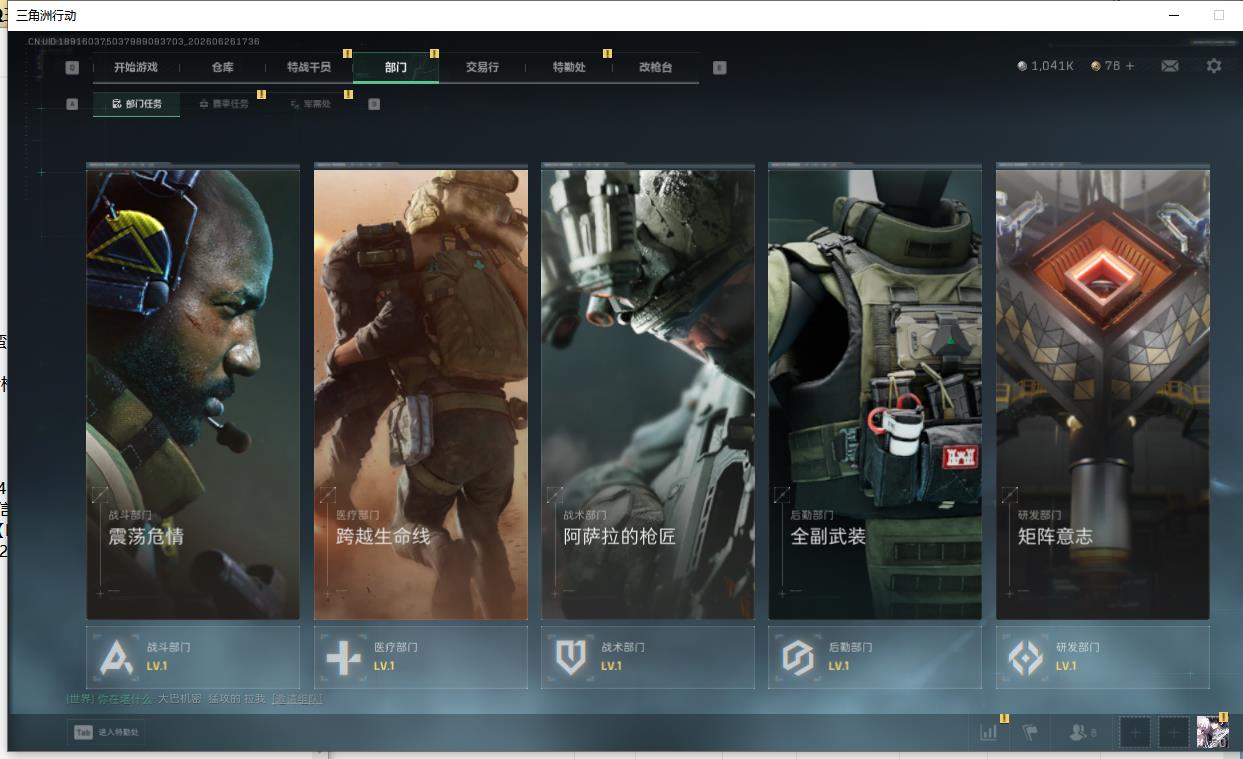Switch to the 仓库 tab
Image resolution: width=1243 pixels, height=759 pixels.
tap(222, 67)
